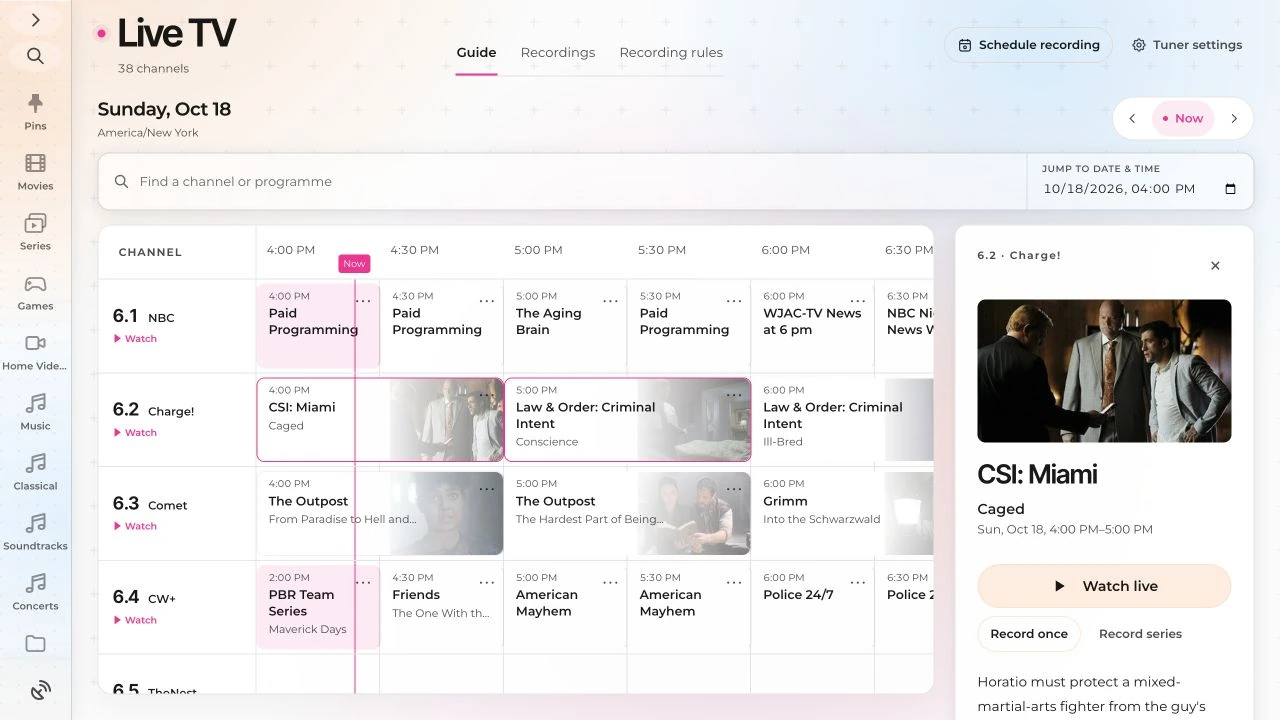This screenshot has height=720, width=1280.
Task: Switch to the Recordings tab
Action: click(558, 52)
